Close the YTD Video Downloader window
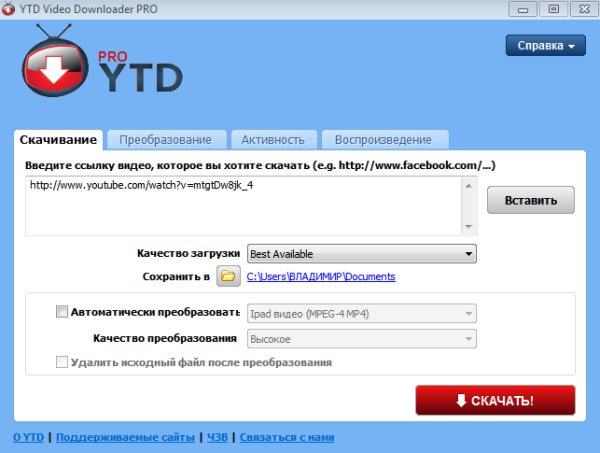Image resolution: width=600 pixels, height=453 pixels. coord(584,9)
